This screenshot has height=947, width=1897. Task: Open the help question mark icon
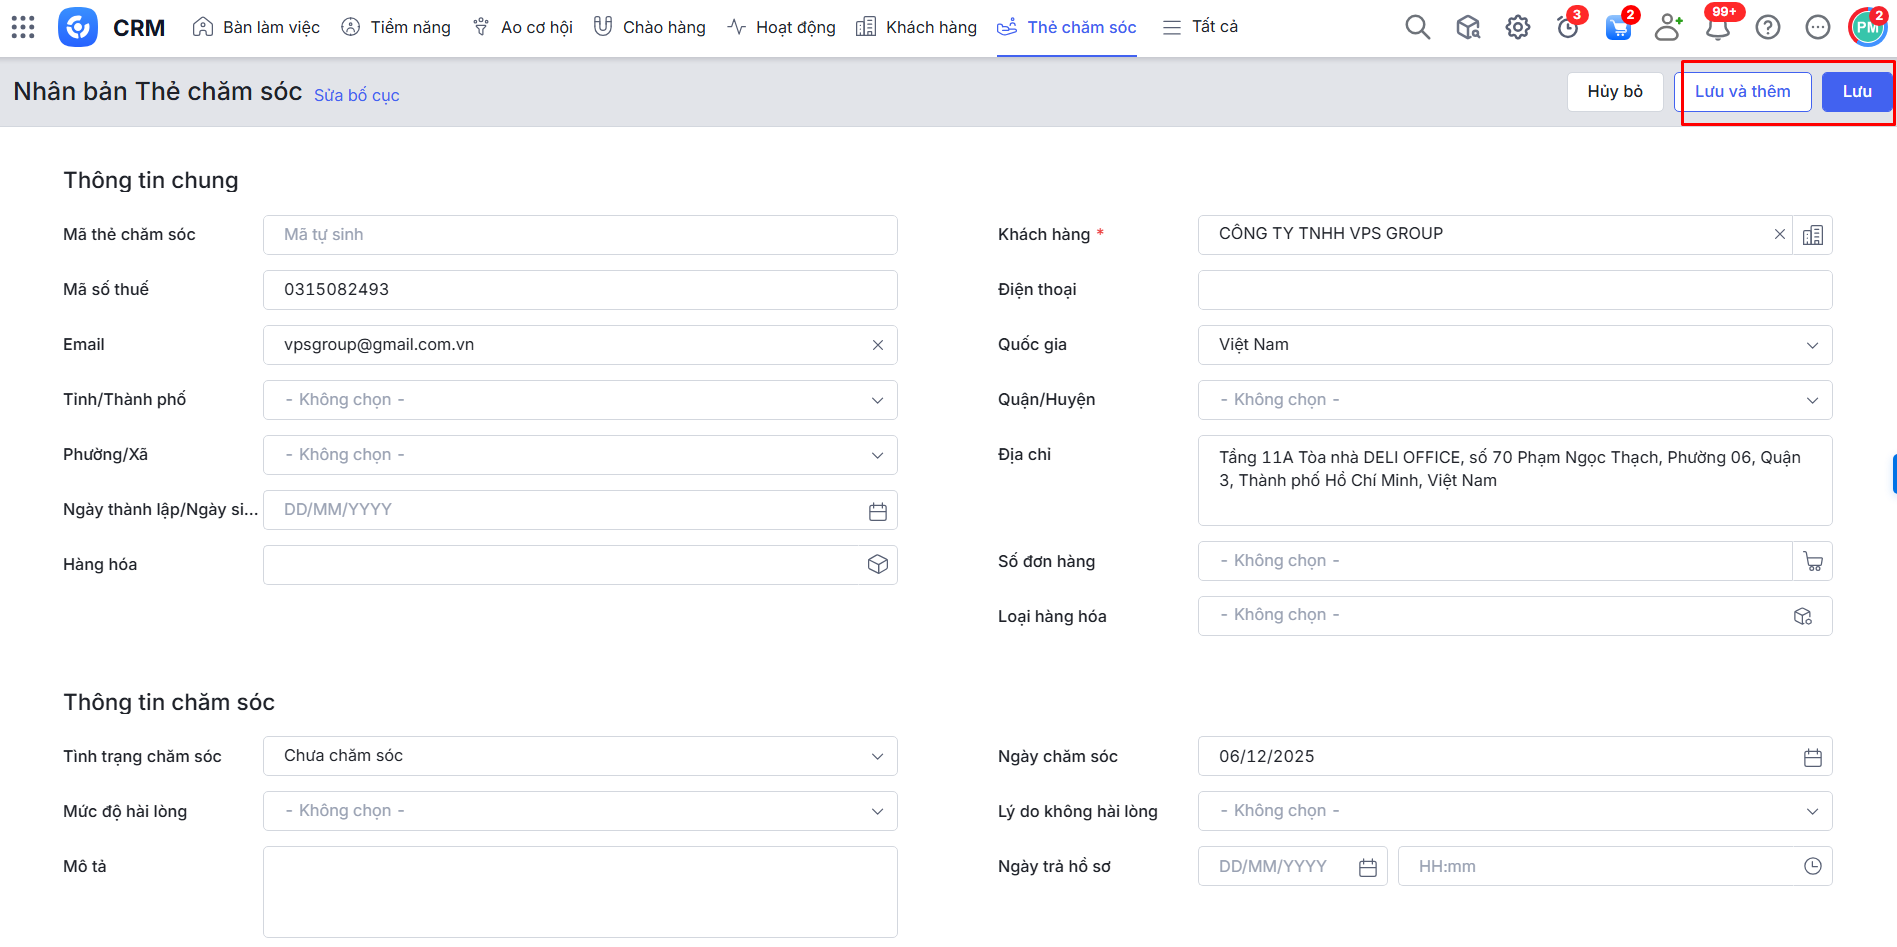coord(1767,27)
